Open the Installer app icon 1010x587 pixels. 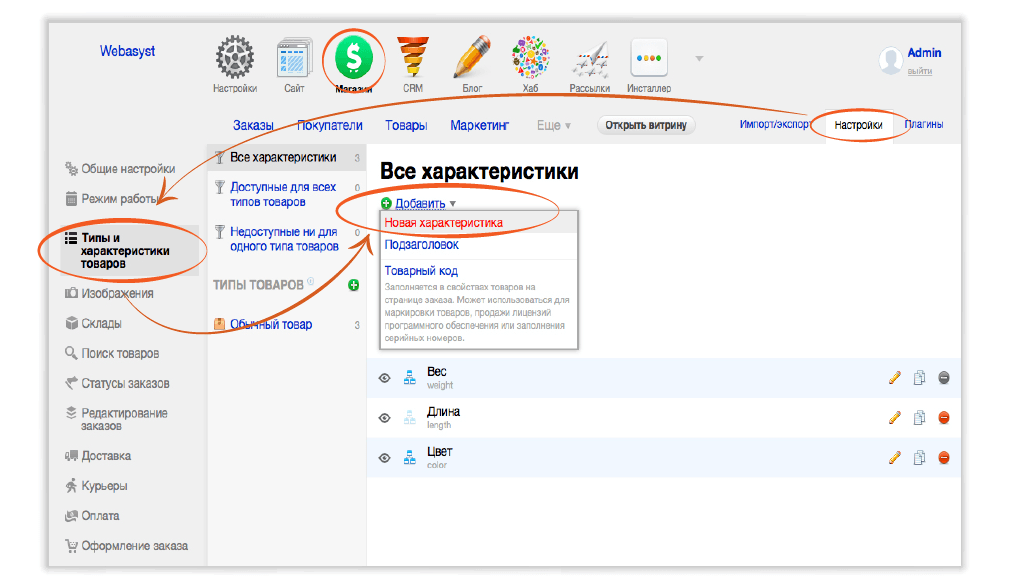pyautogui.click(x=649, y=58)
